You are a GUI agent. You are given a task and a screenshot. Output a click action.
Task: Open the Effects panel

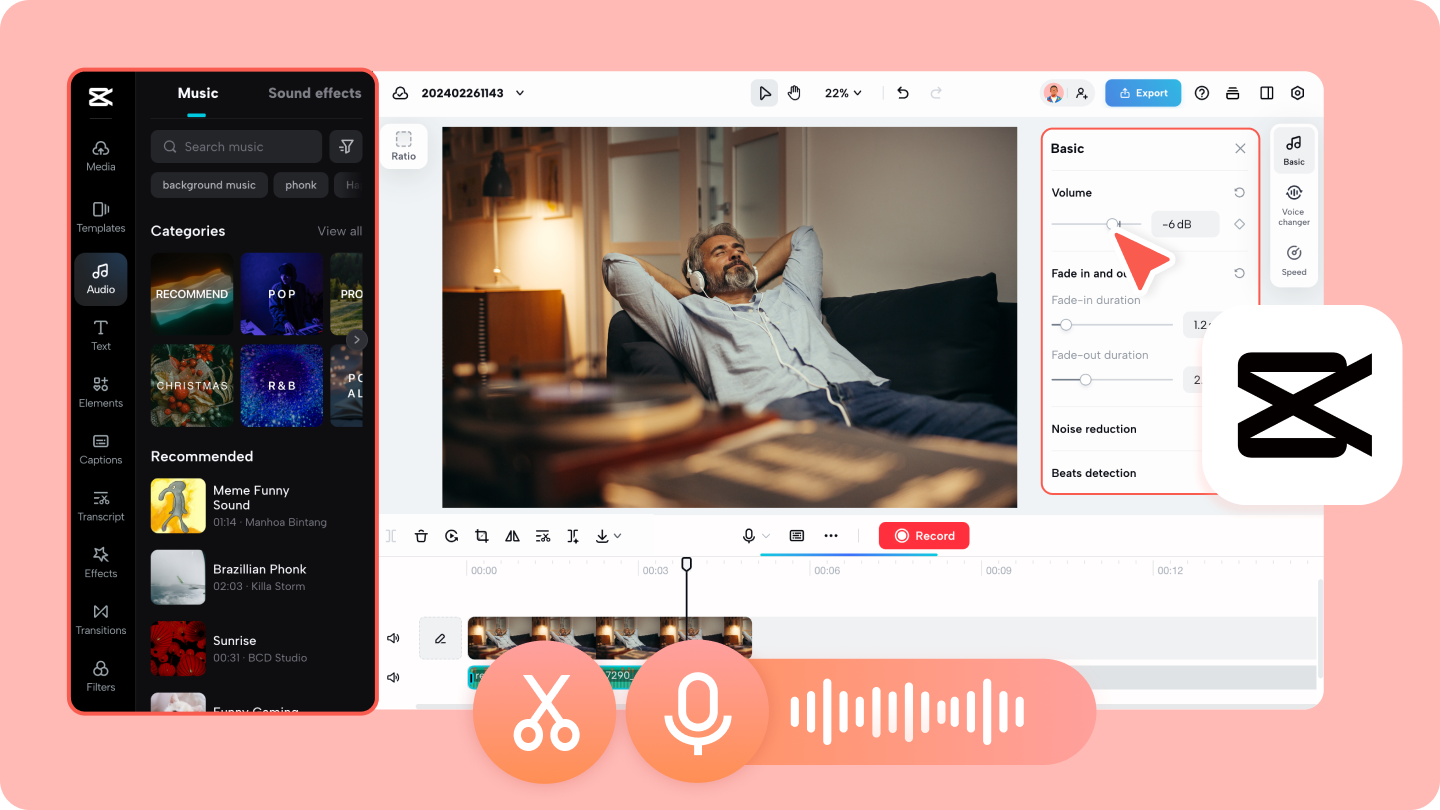pyautogui.click(x=101, y=562)
